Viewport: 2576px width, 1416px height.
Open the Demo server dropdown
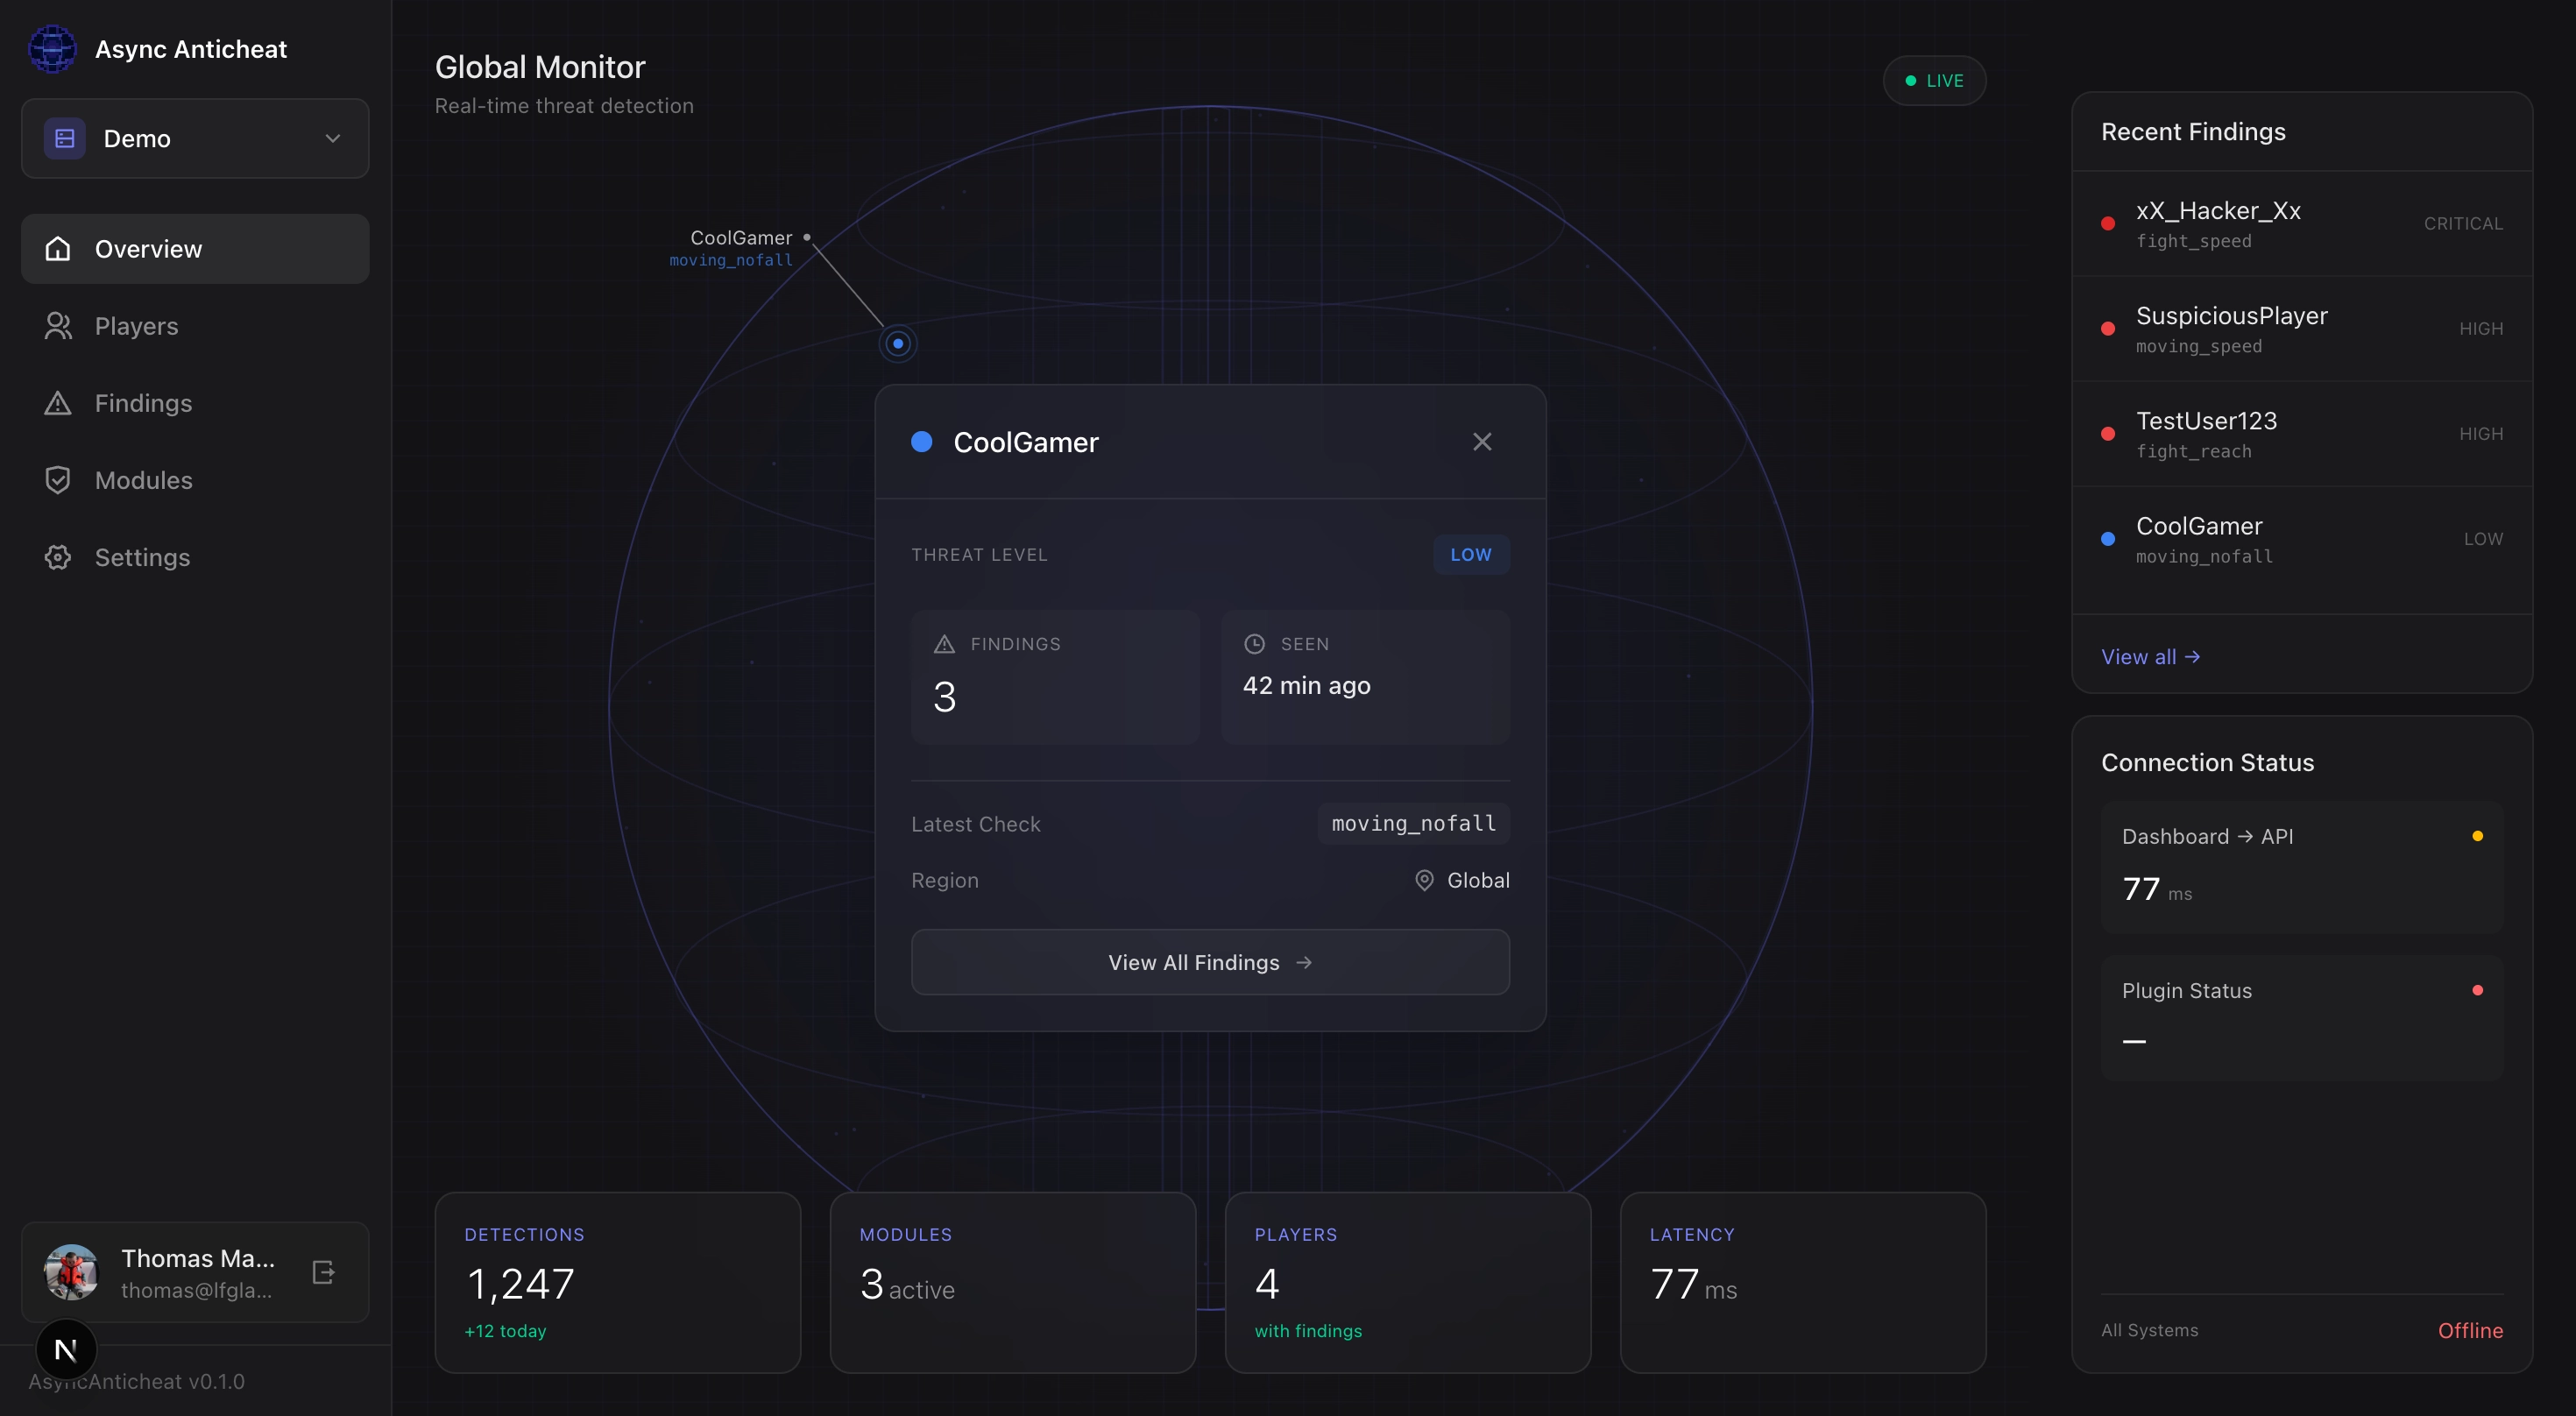pyautogui.click(x=195, y=138)
